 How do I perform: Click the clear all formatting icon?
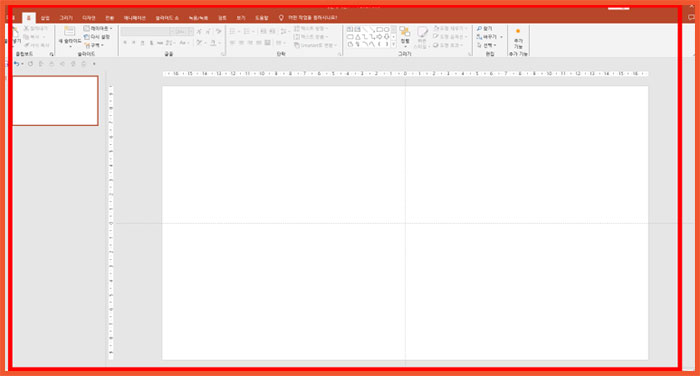pos(219,32)
